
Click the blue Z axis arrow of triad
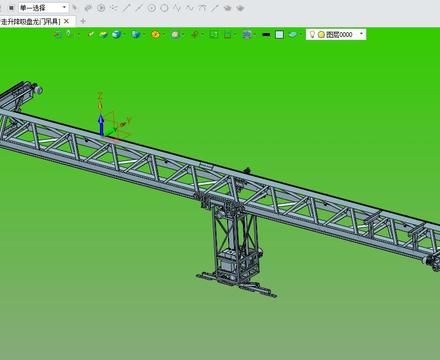tap(101, 124)
